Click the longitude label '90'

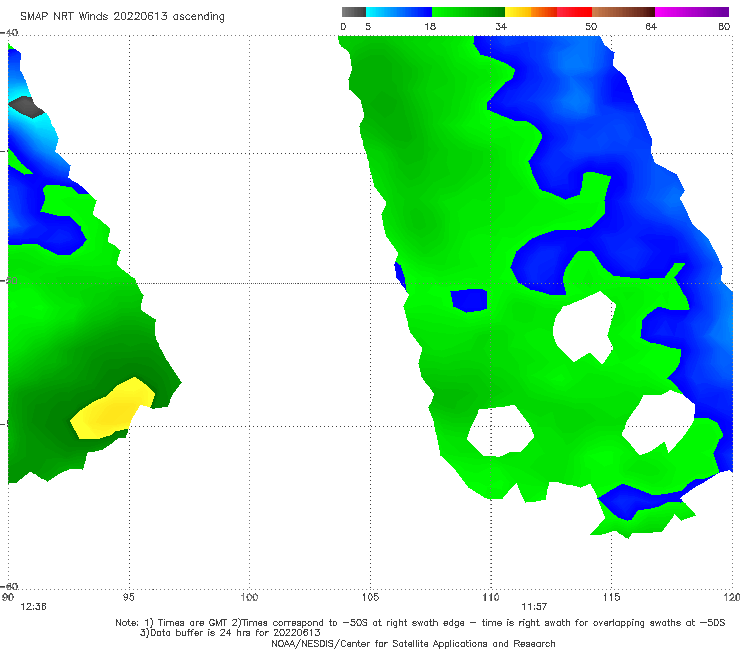8,598
